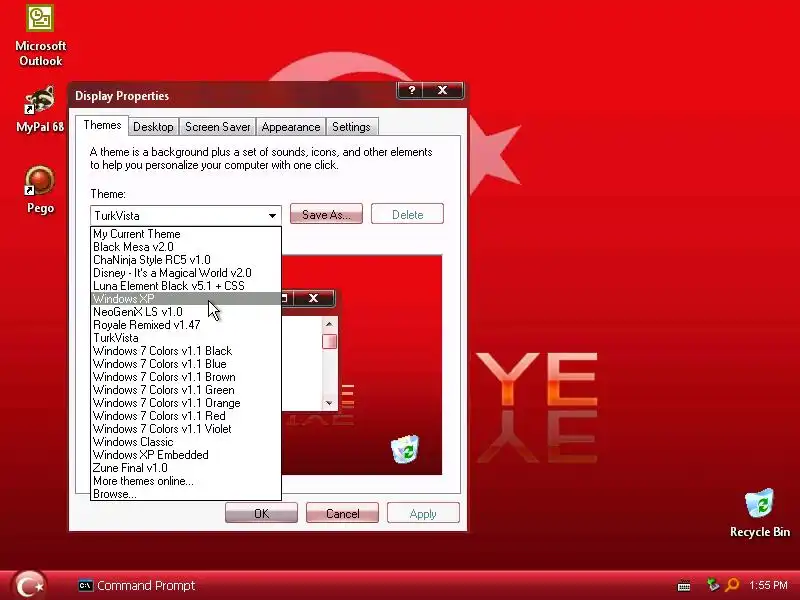This screenshot has width=800, height=600.
Task: Switch to the Themes tab
Action: 102,126
